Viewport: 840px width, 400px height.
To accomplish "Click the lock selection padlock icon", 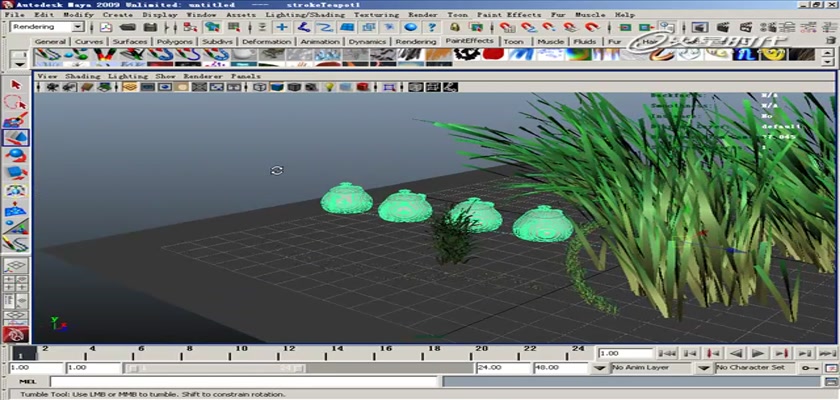I will pos(455,27).
